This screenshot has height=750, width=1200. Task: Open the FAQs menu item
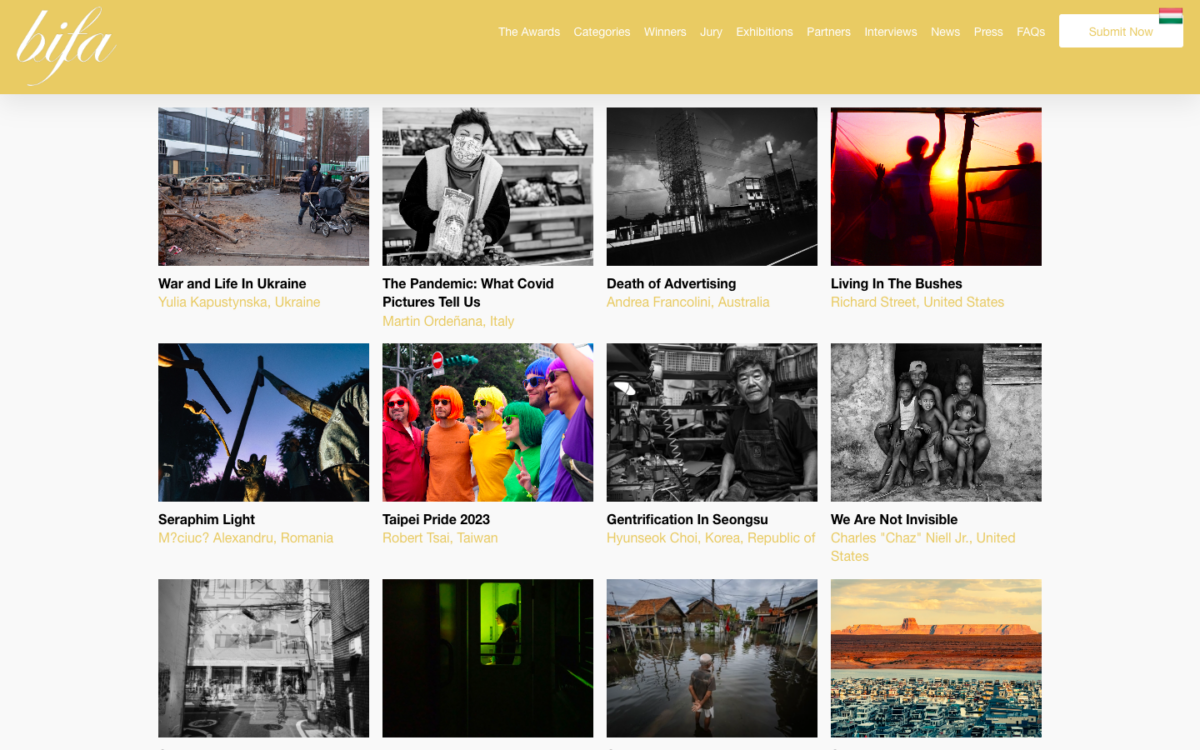coord(1031,32)
